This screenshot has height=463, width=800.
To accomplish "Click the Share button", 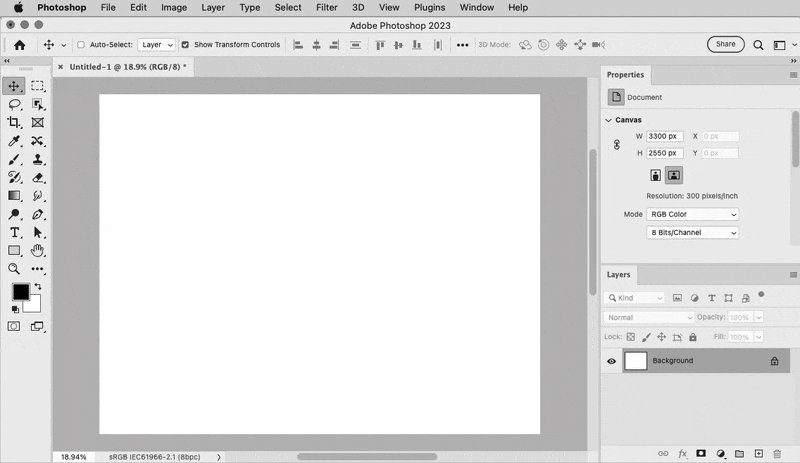I will click(726, 44).
